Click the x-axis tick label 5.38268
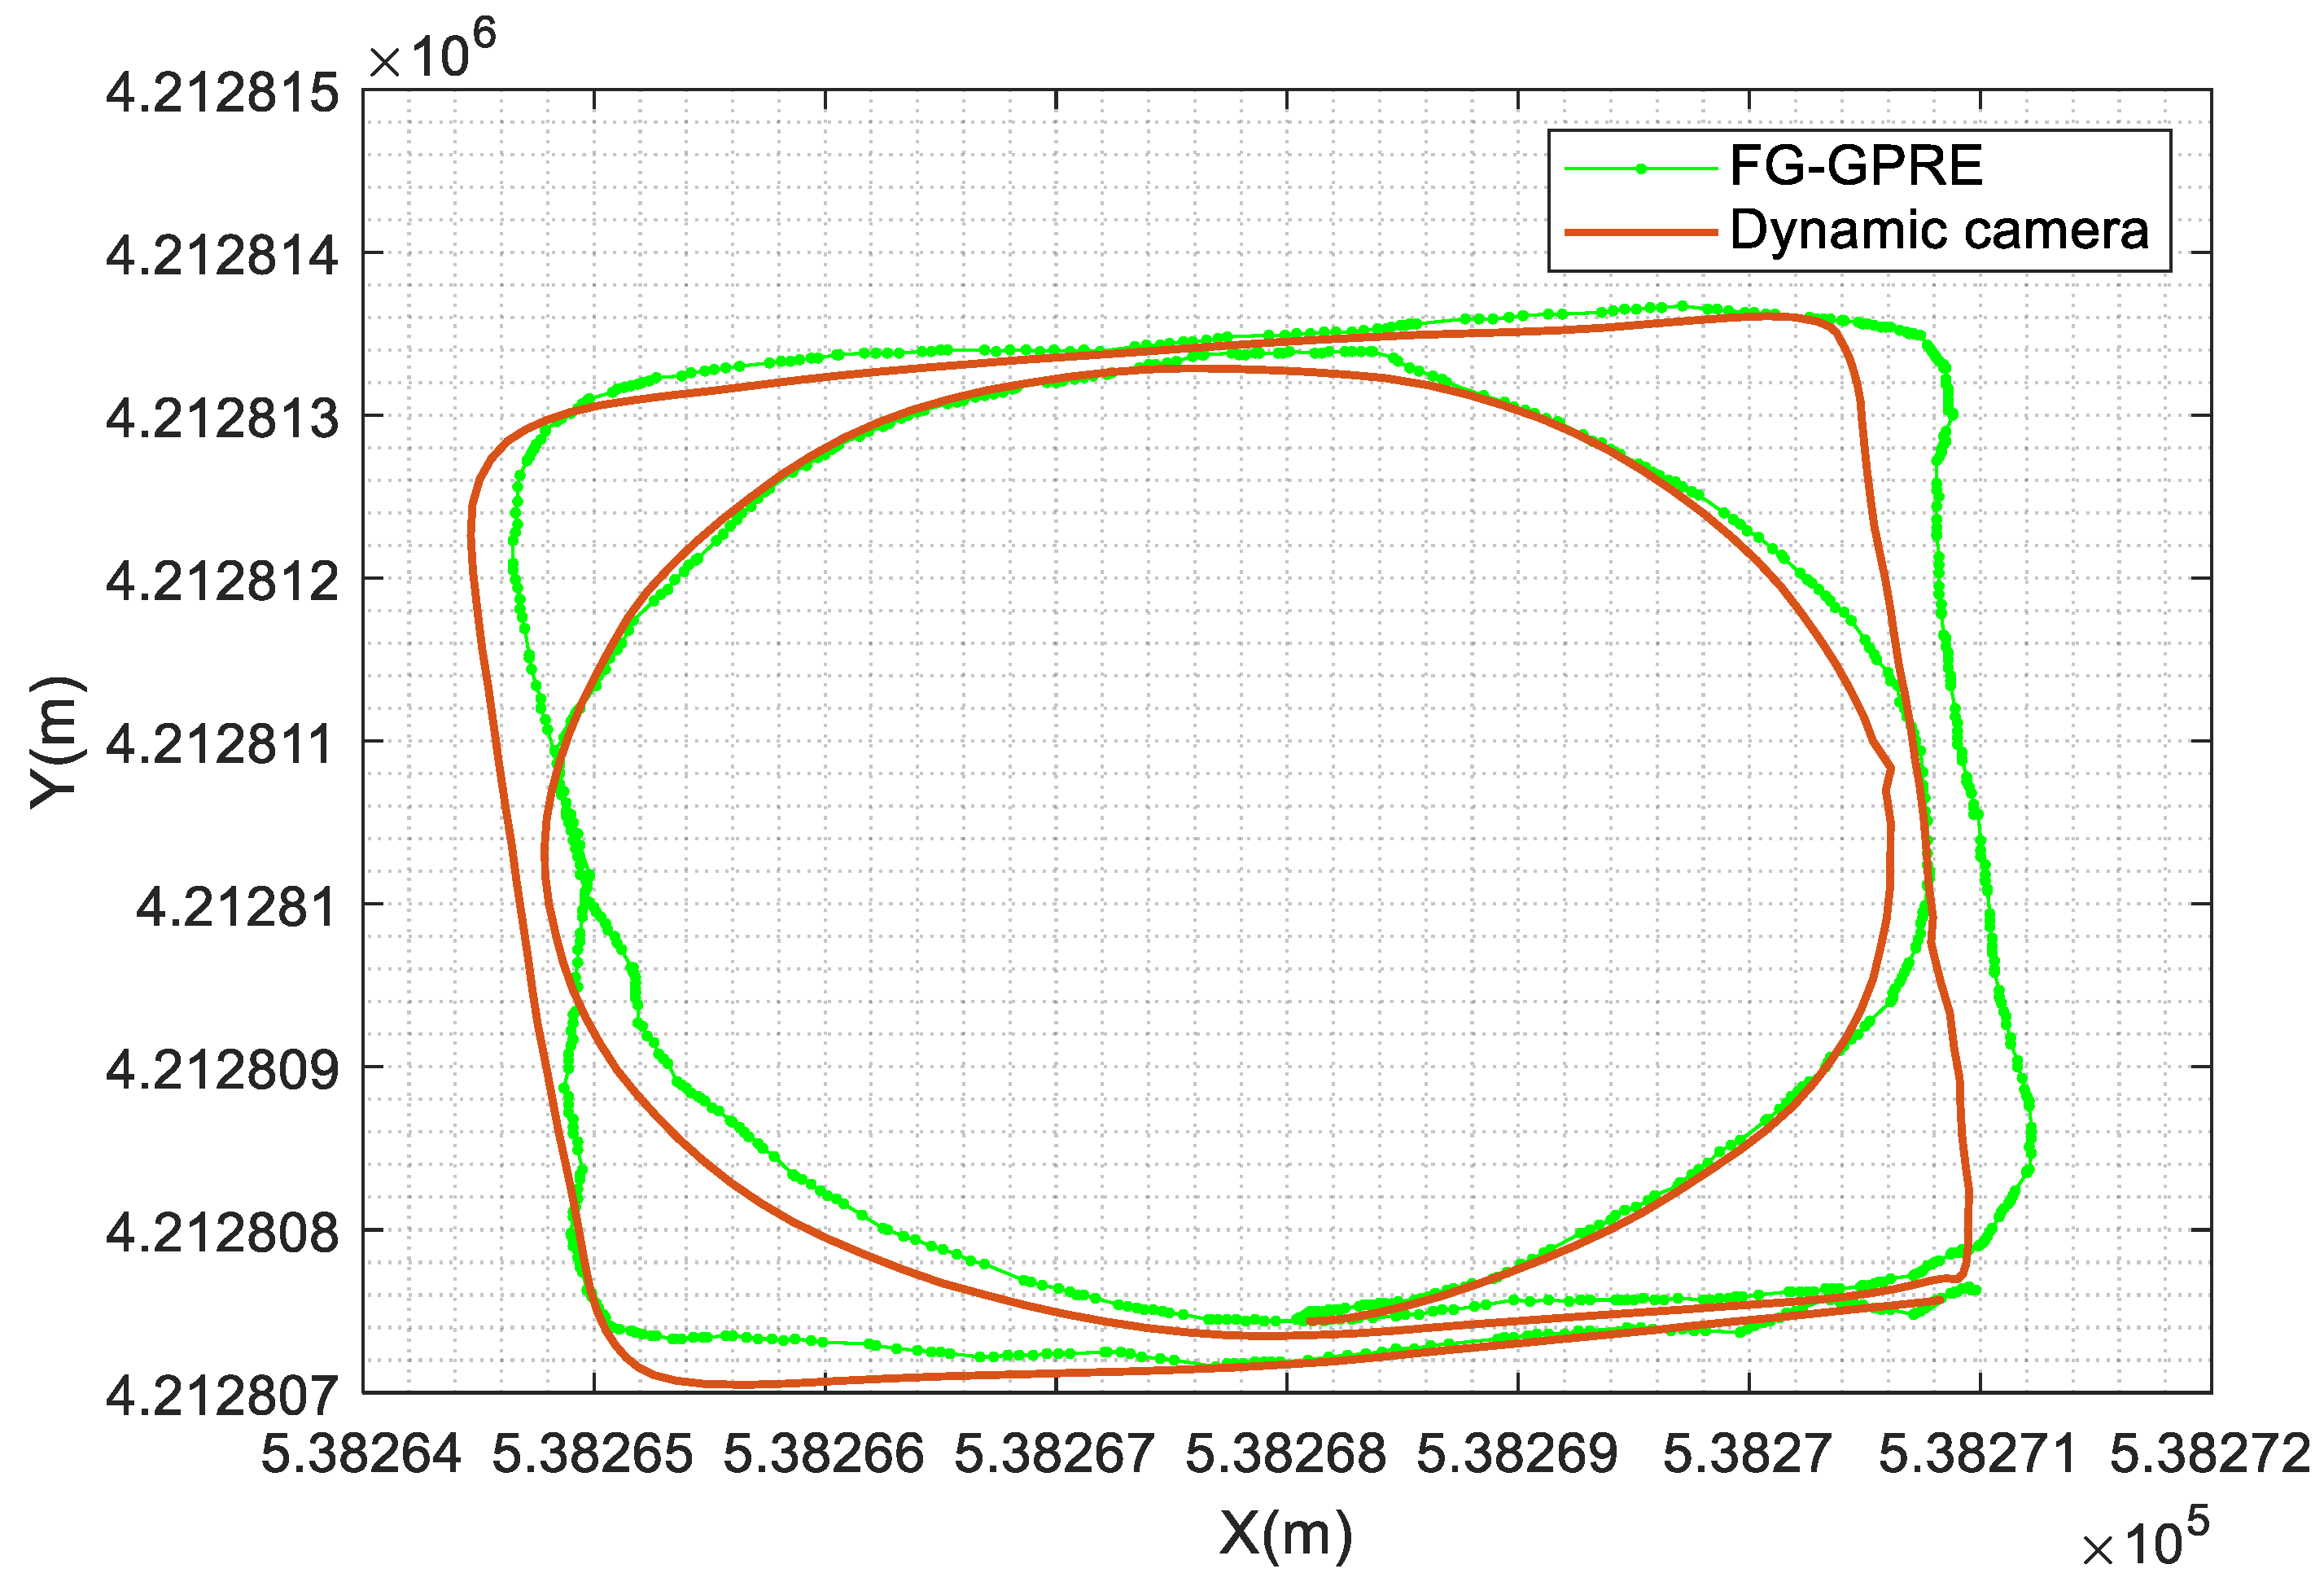This screenshot has width=2324, height=1582. pyautogui.click(x=1285, y=1454)
